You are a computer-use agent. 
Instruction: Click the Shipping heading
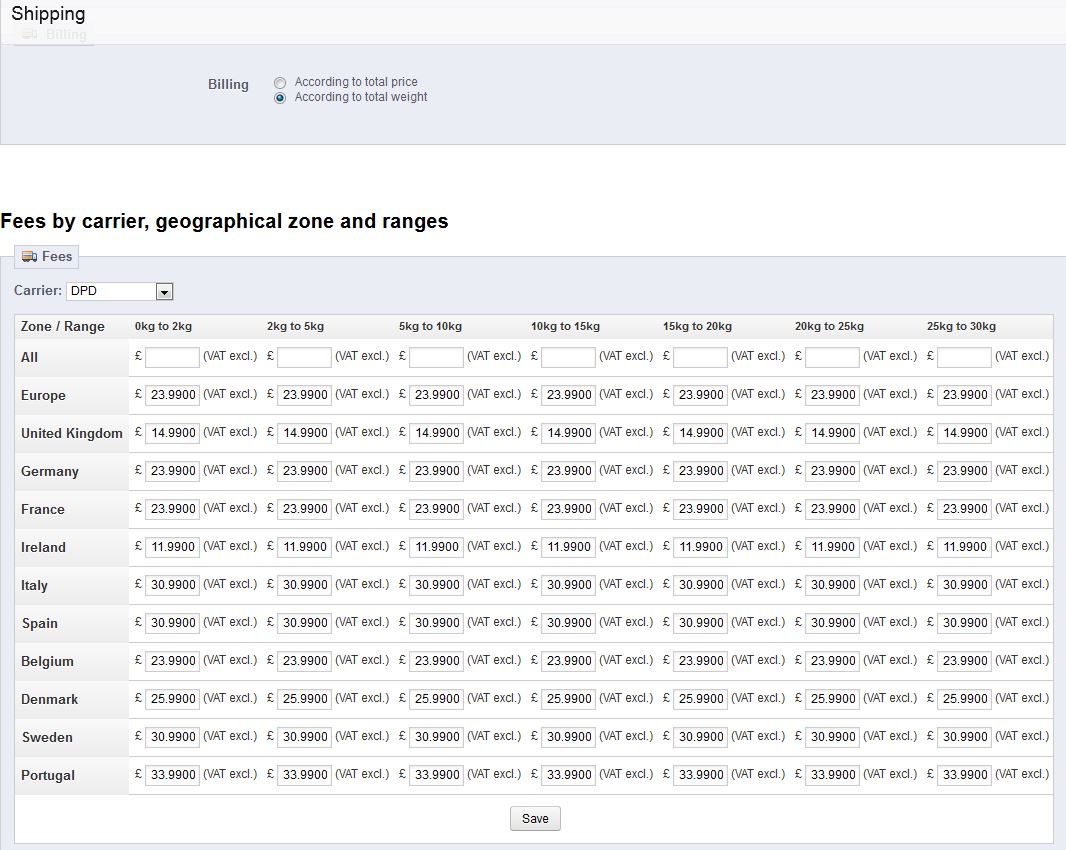pos(48,14)
